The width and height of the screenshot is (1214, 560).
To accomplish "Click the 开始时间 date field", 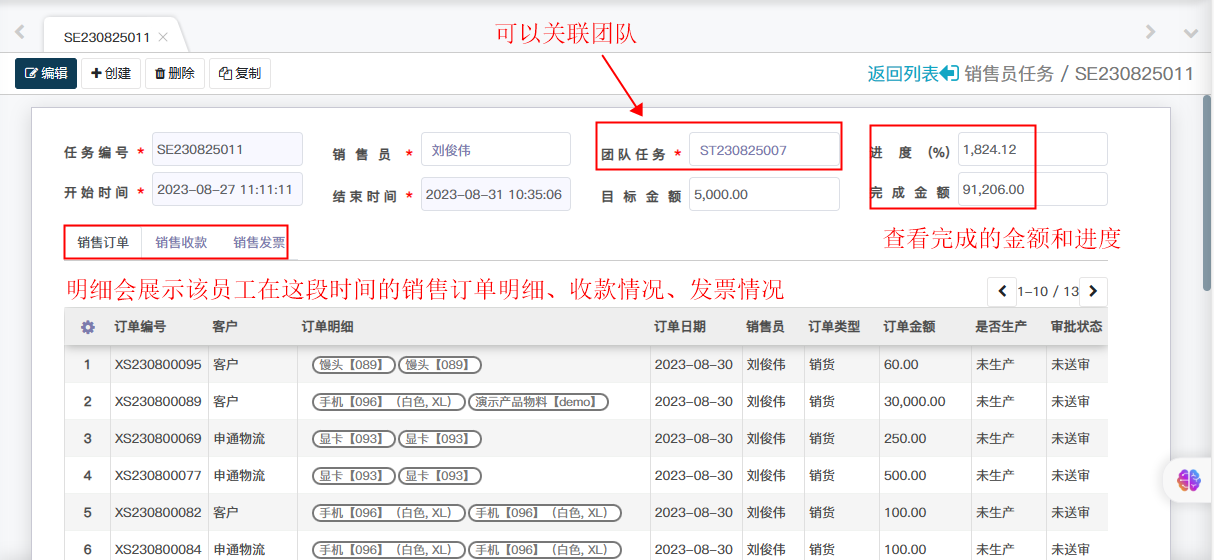I will (x=227, y=189).
